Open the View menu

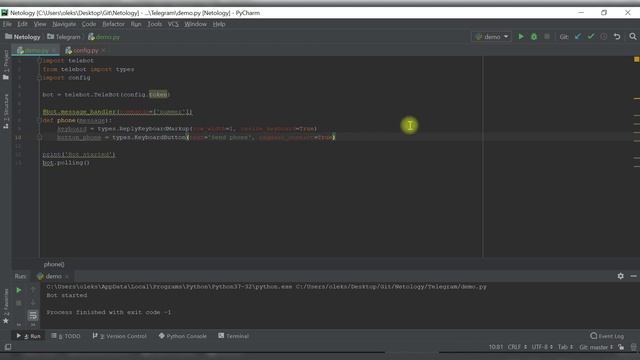click(x=40, y=24)
